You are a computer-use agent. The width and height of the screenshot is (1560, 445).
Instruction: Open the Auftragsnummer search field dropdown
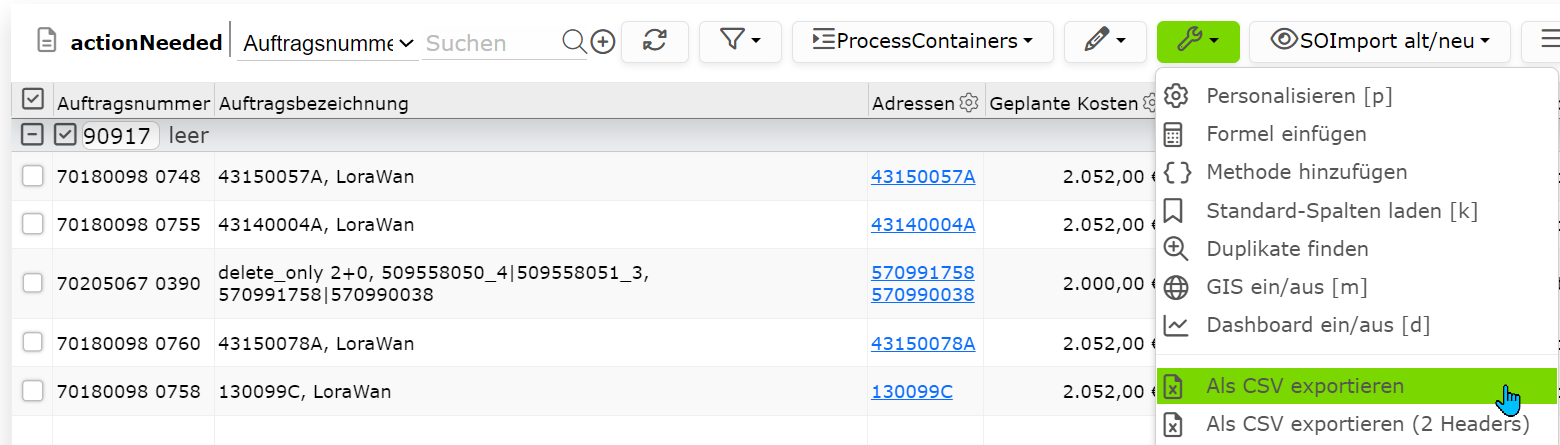pyautogui.click(x=330, y=43)
